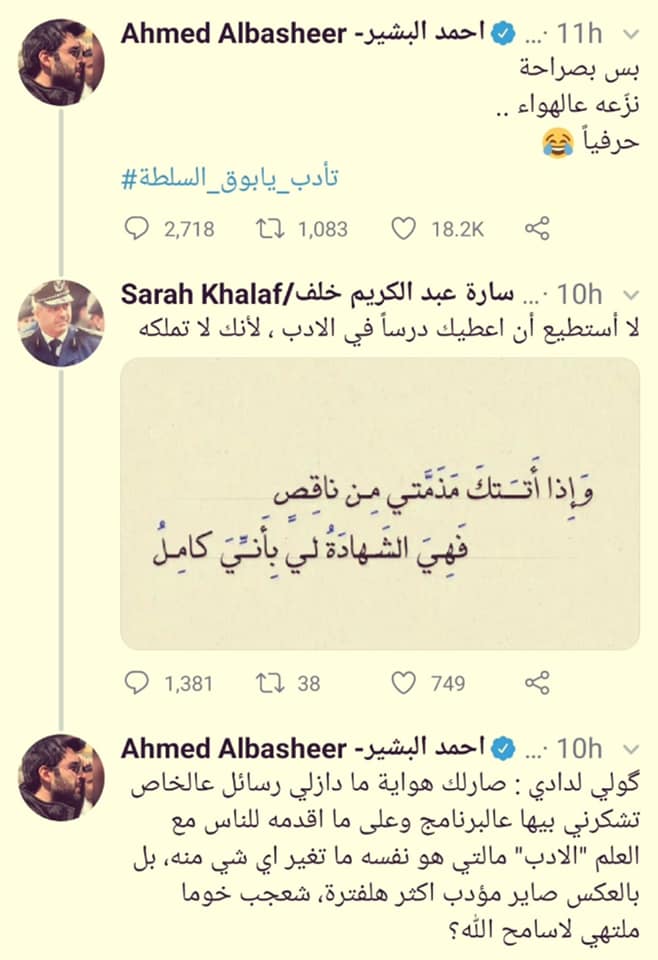Open Ahmed Albasheer's profile name in the first tweet

tap(303, 33)
